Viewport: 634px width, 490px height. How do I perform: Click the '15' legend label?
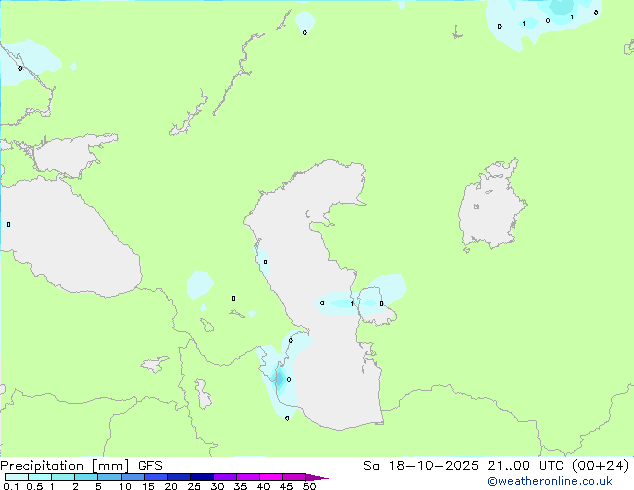point(148,486)
